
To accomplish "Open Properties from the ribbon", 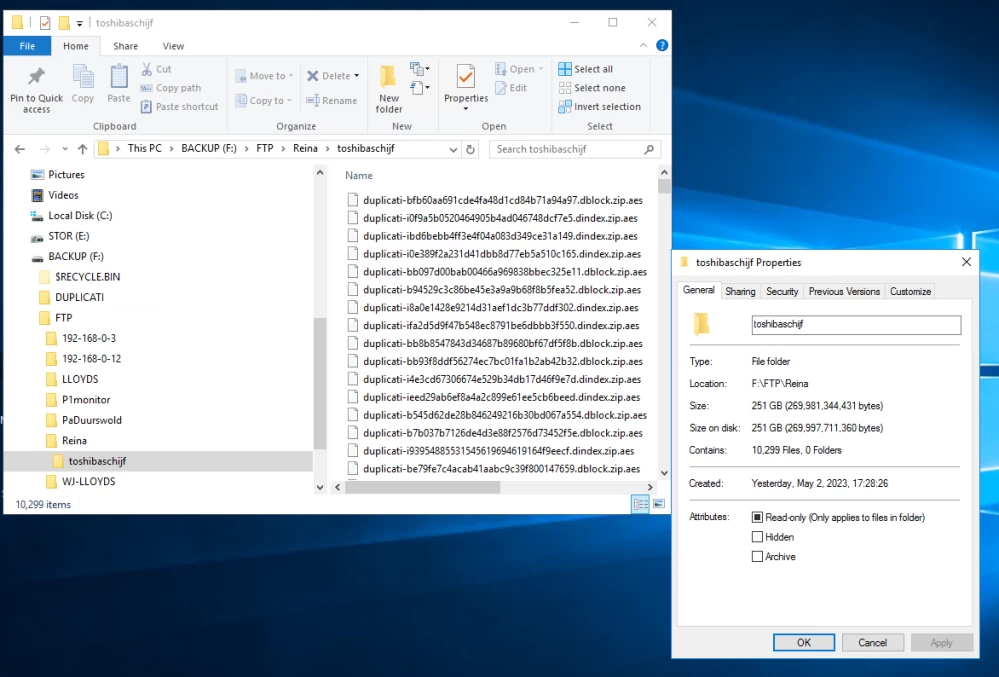I will (x=466, y=78).
